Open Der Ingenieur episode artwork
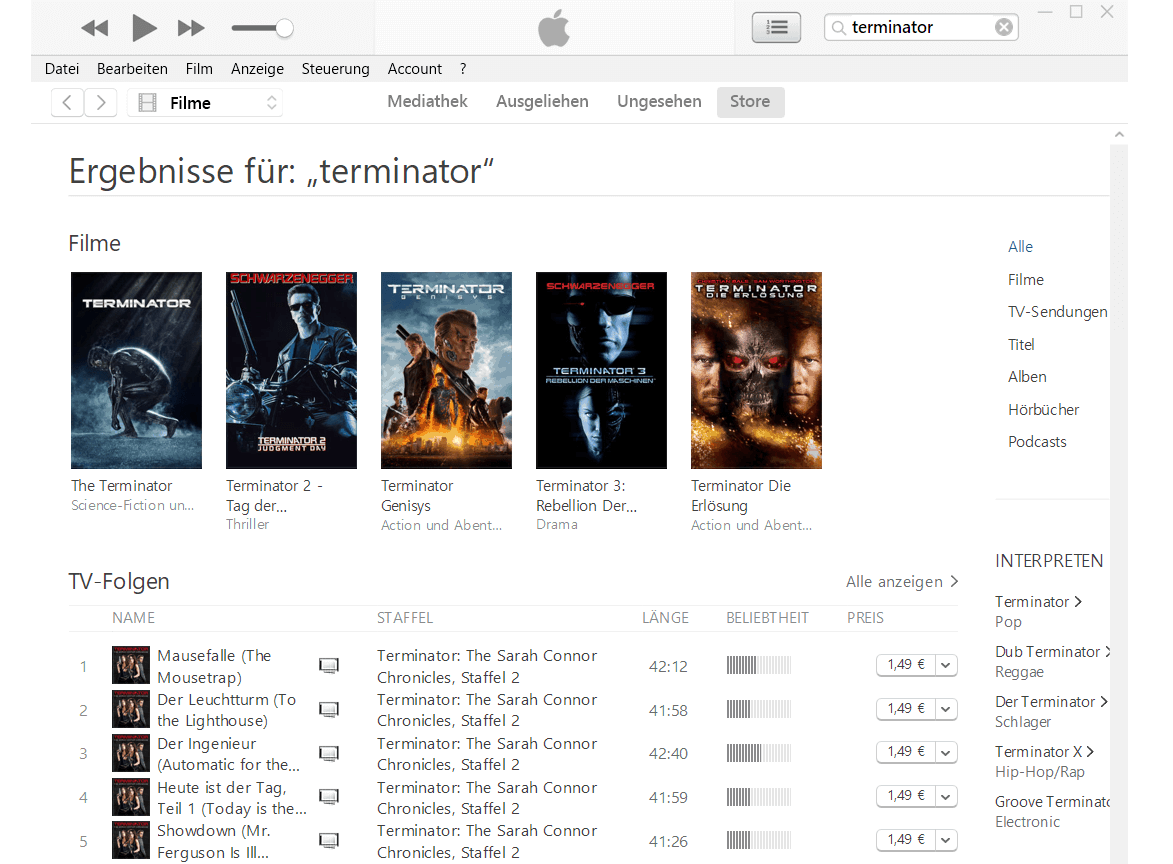This screenshot has height=864, width=1173. pyautogui.click(x=131, y=753)
